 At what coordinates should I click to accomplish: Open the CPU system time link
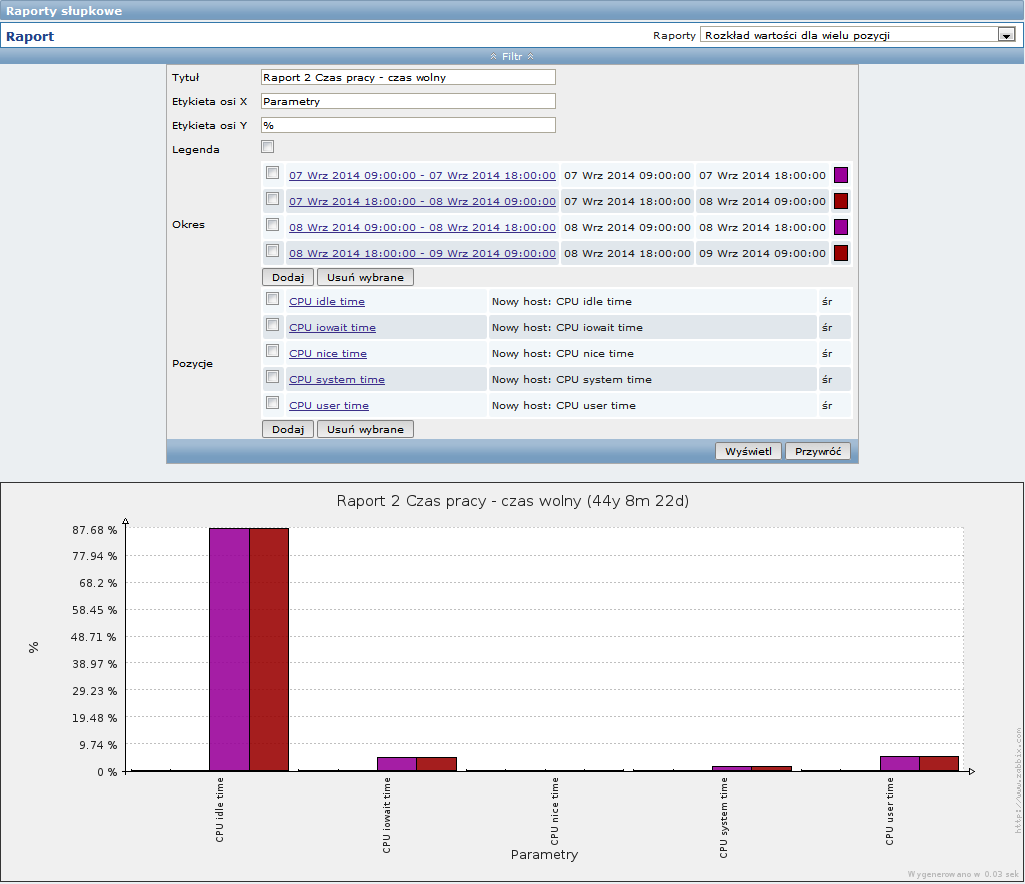[x=337, y=380]
